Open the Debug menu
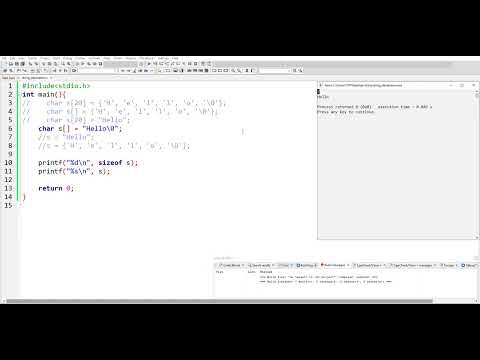 (67, 58)
